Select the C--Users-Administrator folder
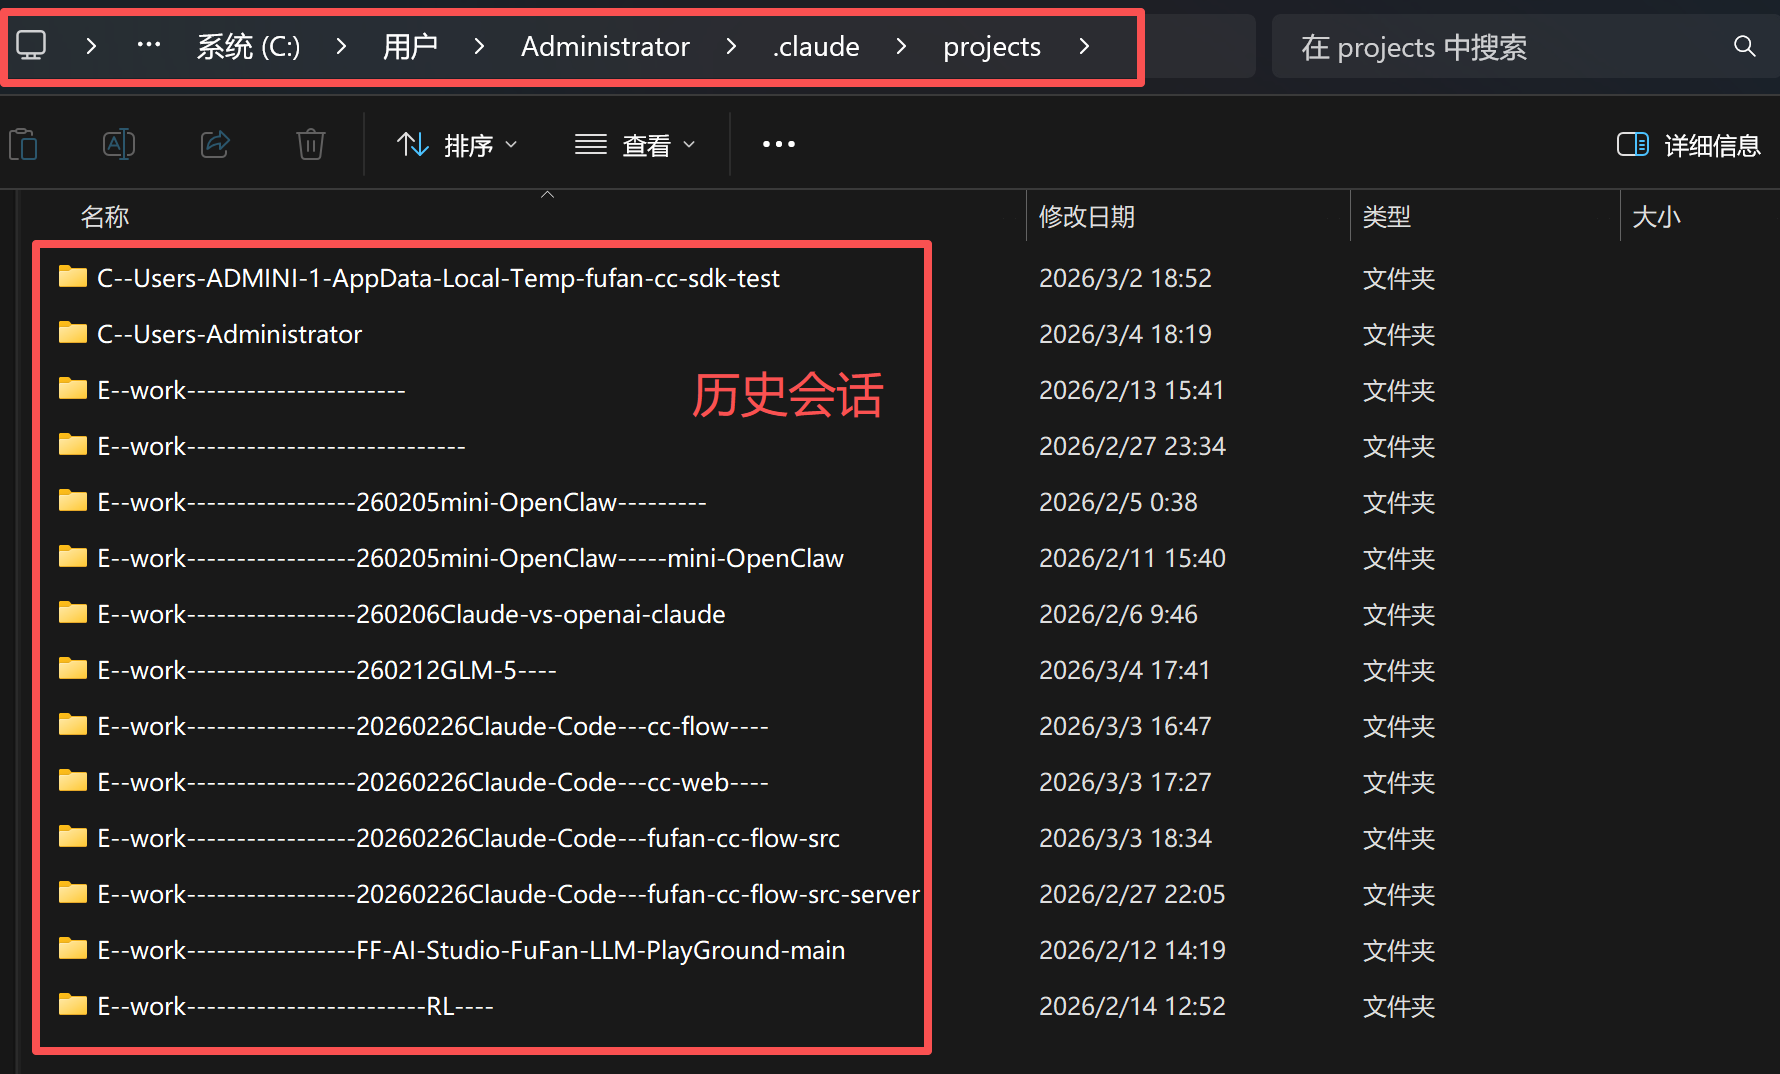 (x=229, y=334)
